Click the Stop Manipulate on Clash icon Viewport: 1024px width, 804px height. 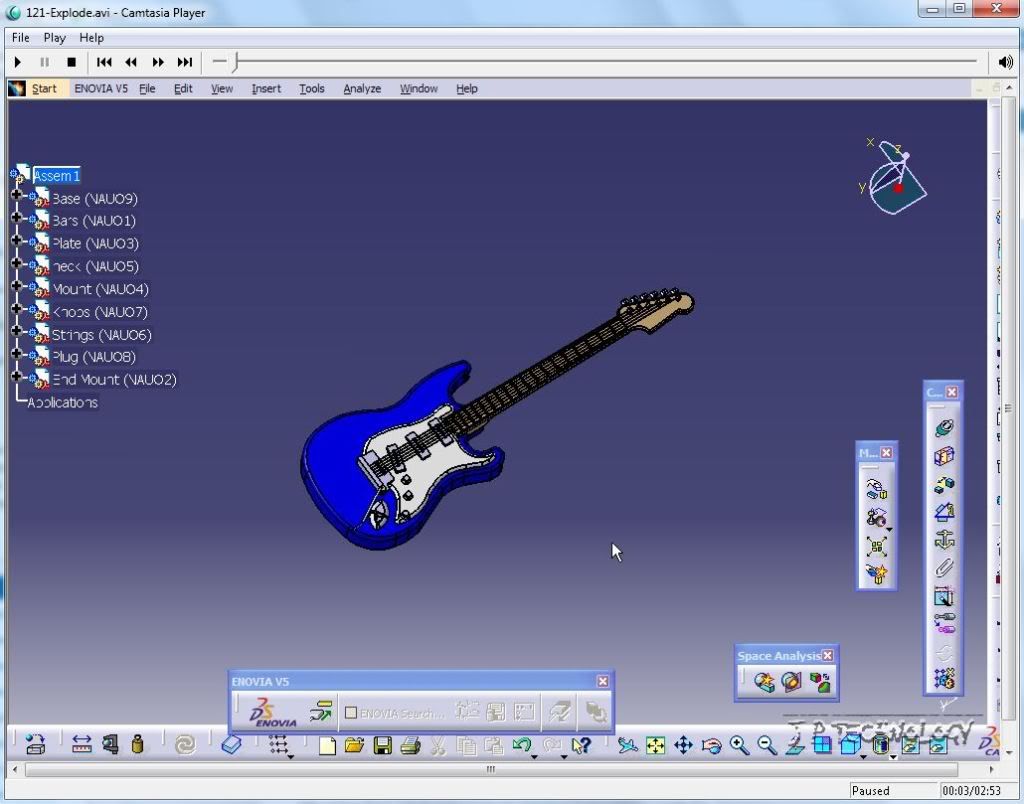click(x=876, y=574)
